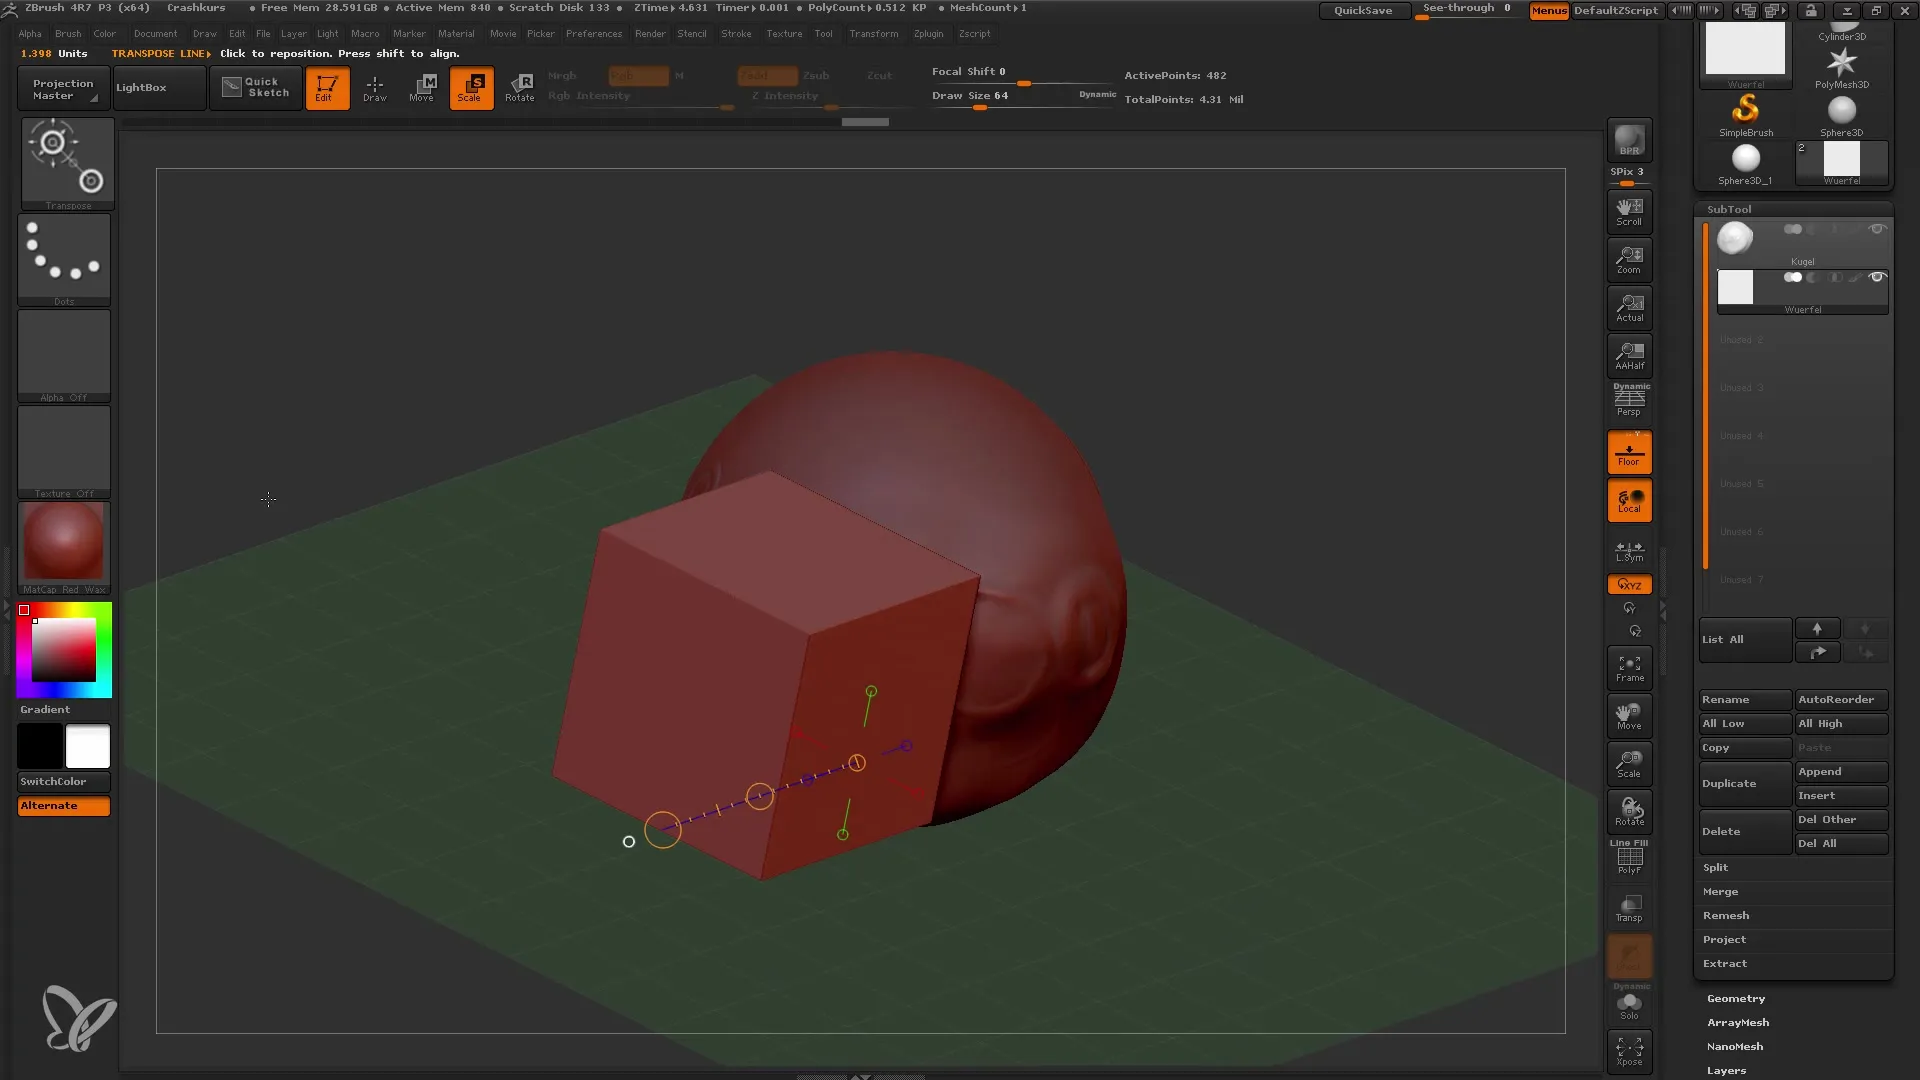This screenshot has height=1080, width=1920.
Task: Select the Move tool in toolbar
Action: (421, 88)
